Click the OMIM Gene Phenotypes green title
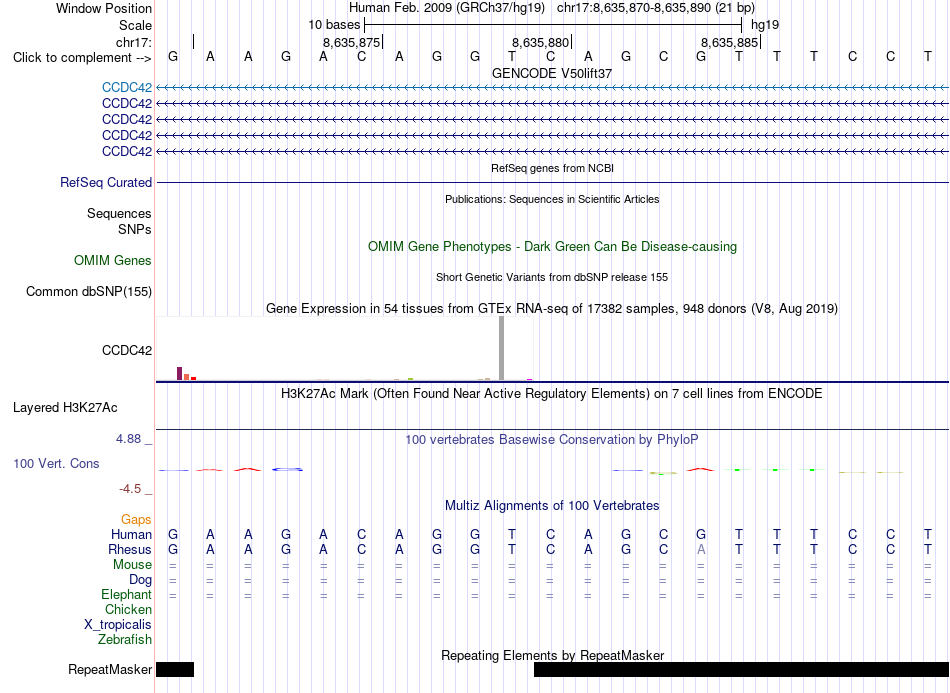This screenshot has width=950, height=693. 552,247
